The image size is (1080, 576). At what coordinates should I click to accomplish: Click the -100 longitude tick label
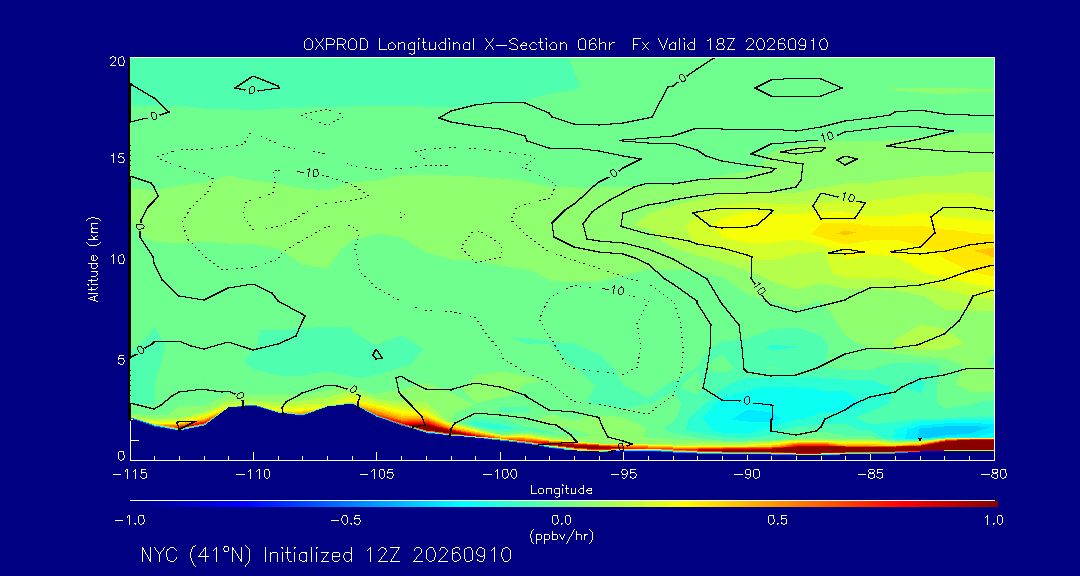500,475
